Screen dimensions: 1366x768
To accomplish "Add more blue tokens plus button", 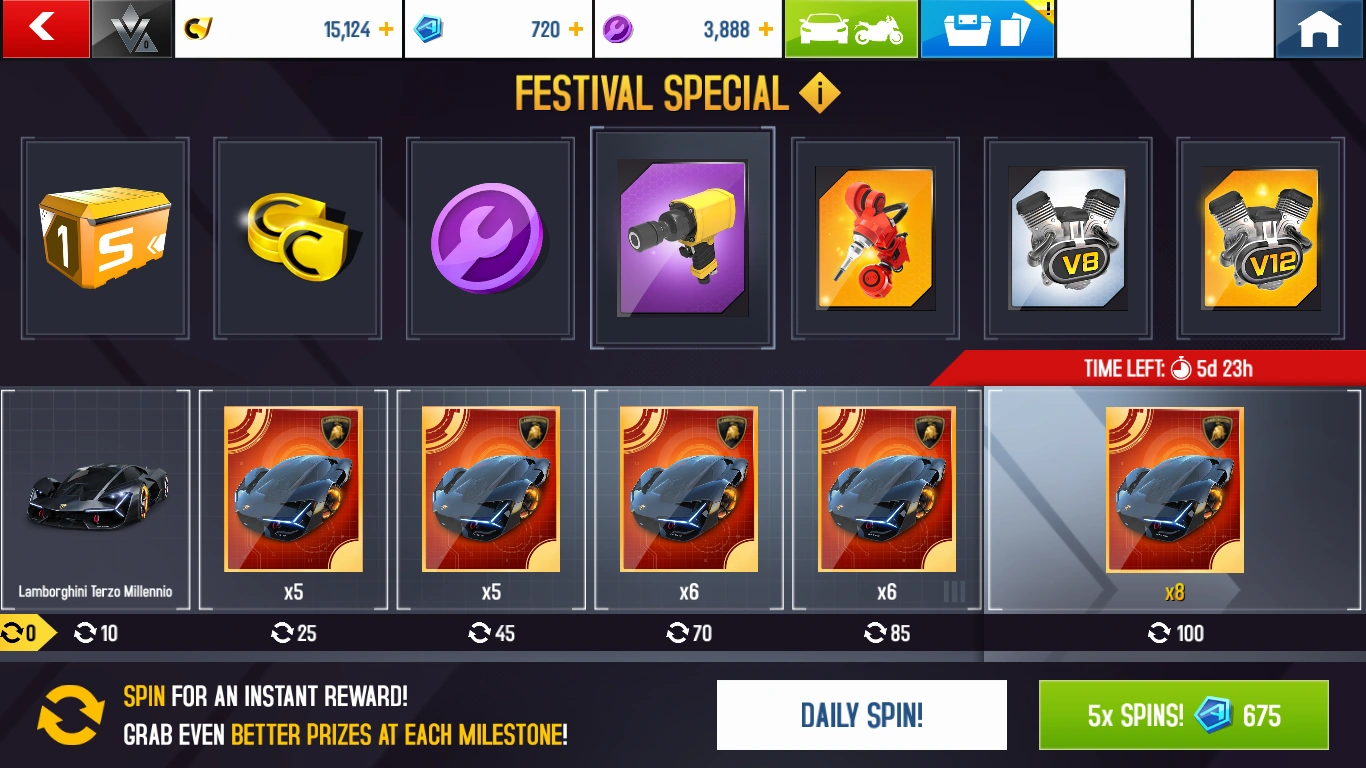I will (x=576, y=29).
